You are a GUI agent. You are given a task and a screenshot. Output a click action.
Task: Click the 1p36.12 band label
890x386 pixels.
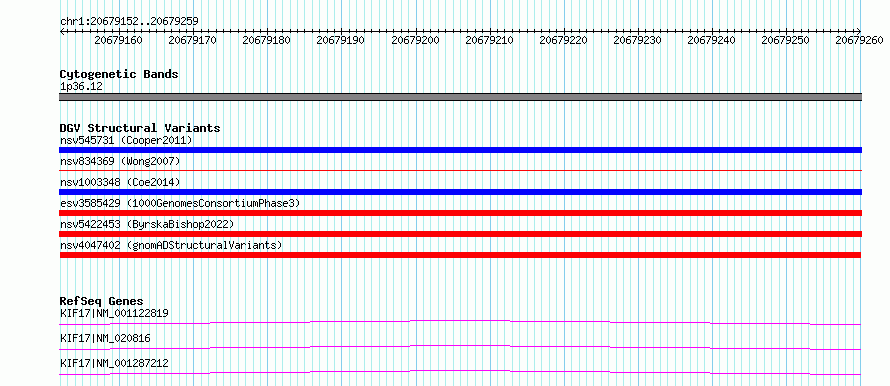coord(82,87)
